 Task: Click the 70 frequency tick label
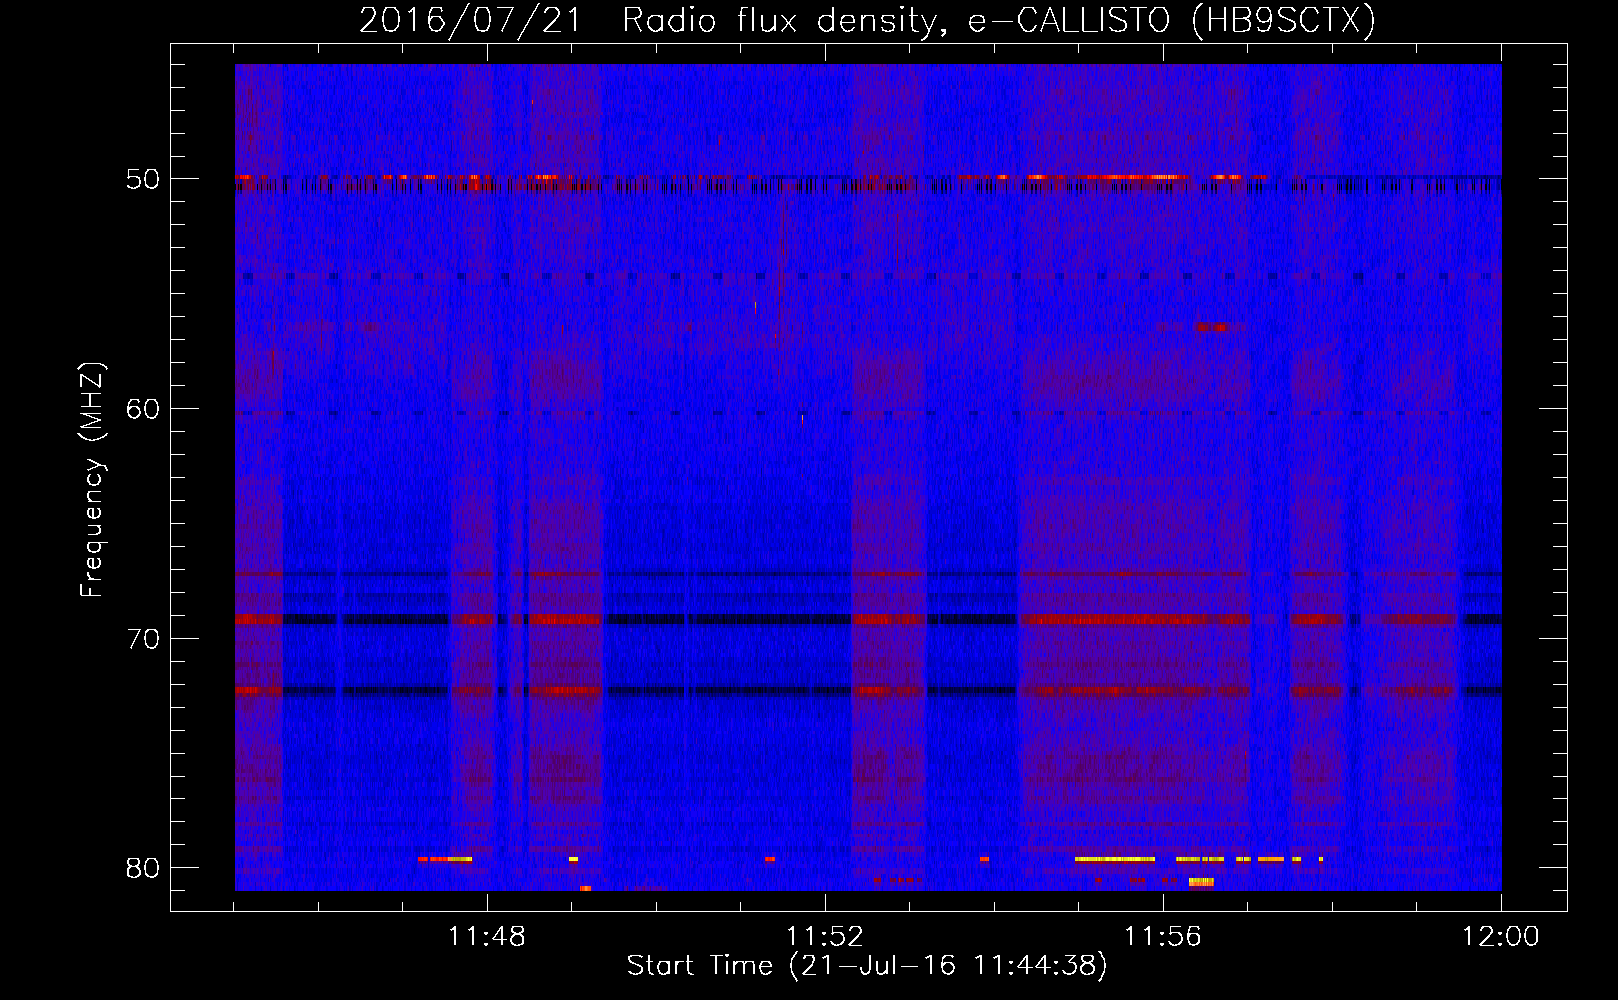(x=143, y=639)
